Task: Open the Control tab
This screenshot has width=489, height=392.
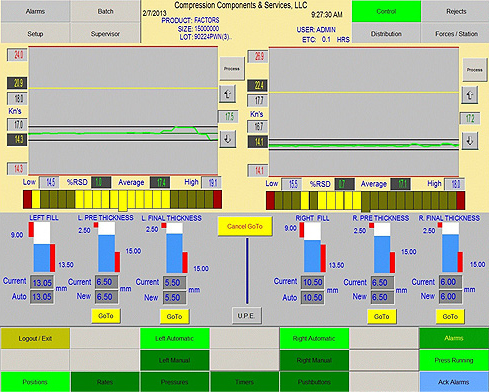Action: [386, 11]
